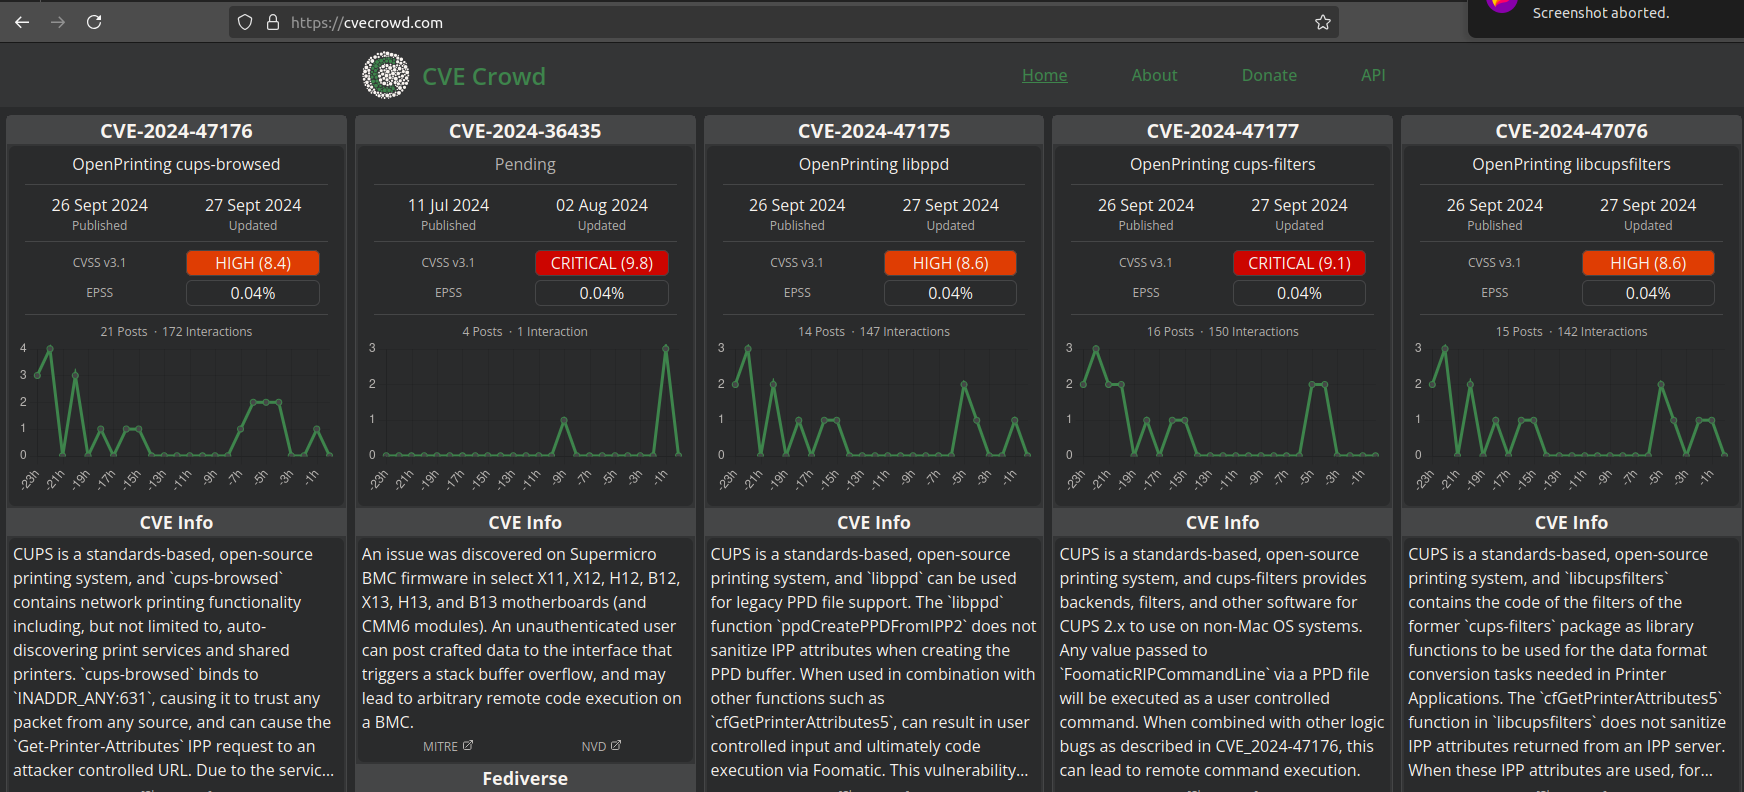Open the CVE-2024-36435 card title
1744x792 pixels.
[x=525, y=131]
